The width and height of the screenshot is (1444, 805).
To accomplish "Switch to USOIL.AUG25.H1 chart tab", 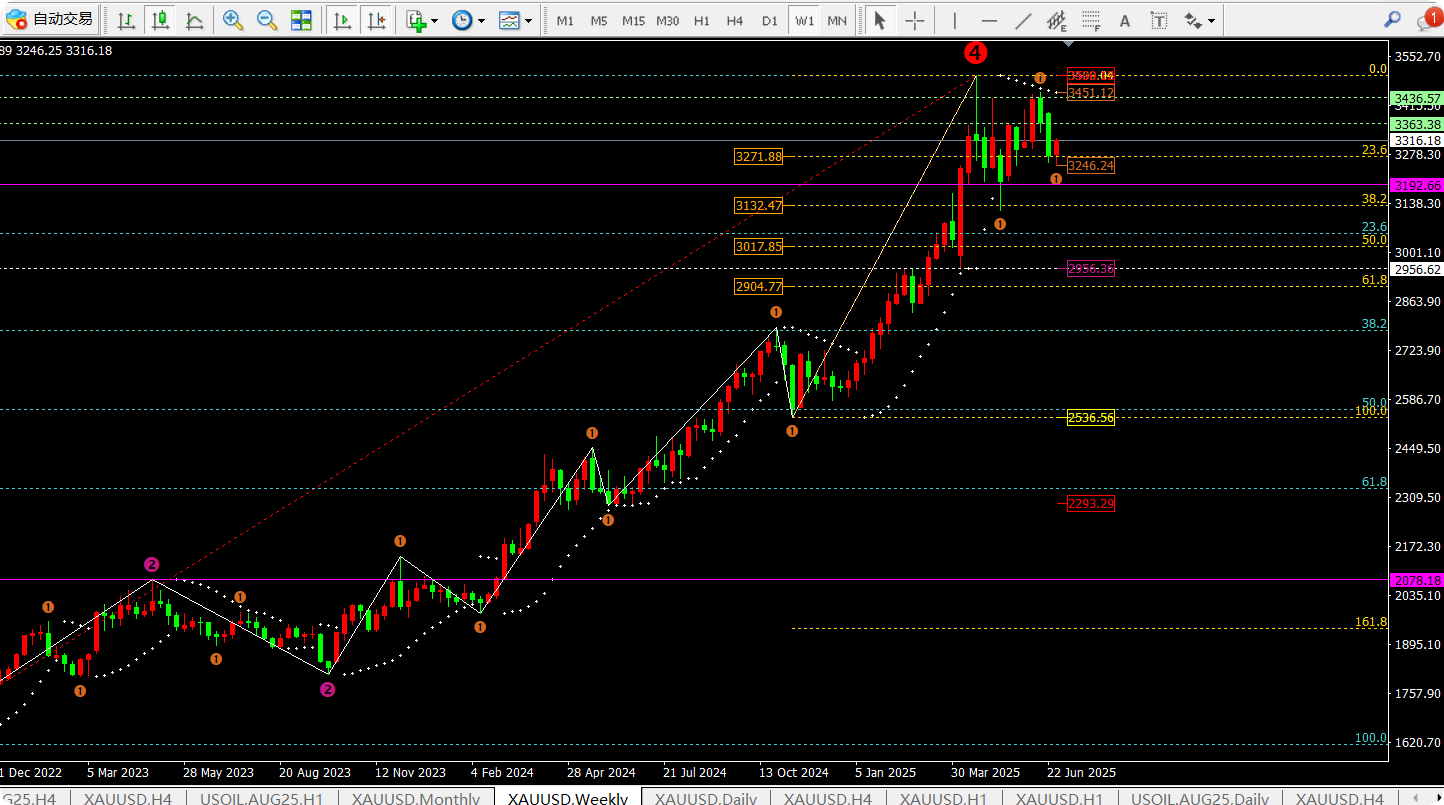I will pos(262,798).
